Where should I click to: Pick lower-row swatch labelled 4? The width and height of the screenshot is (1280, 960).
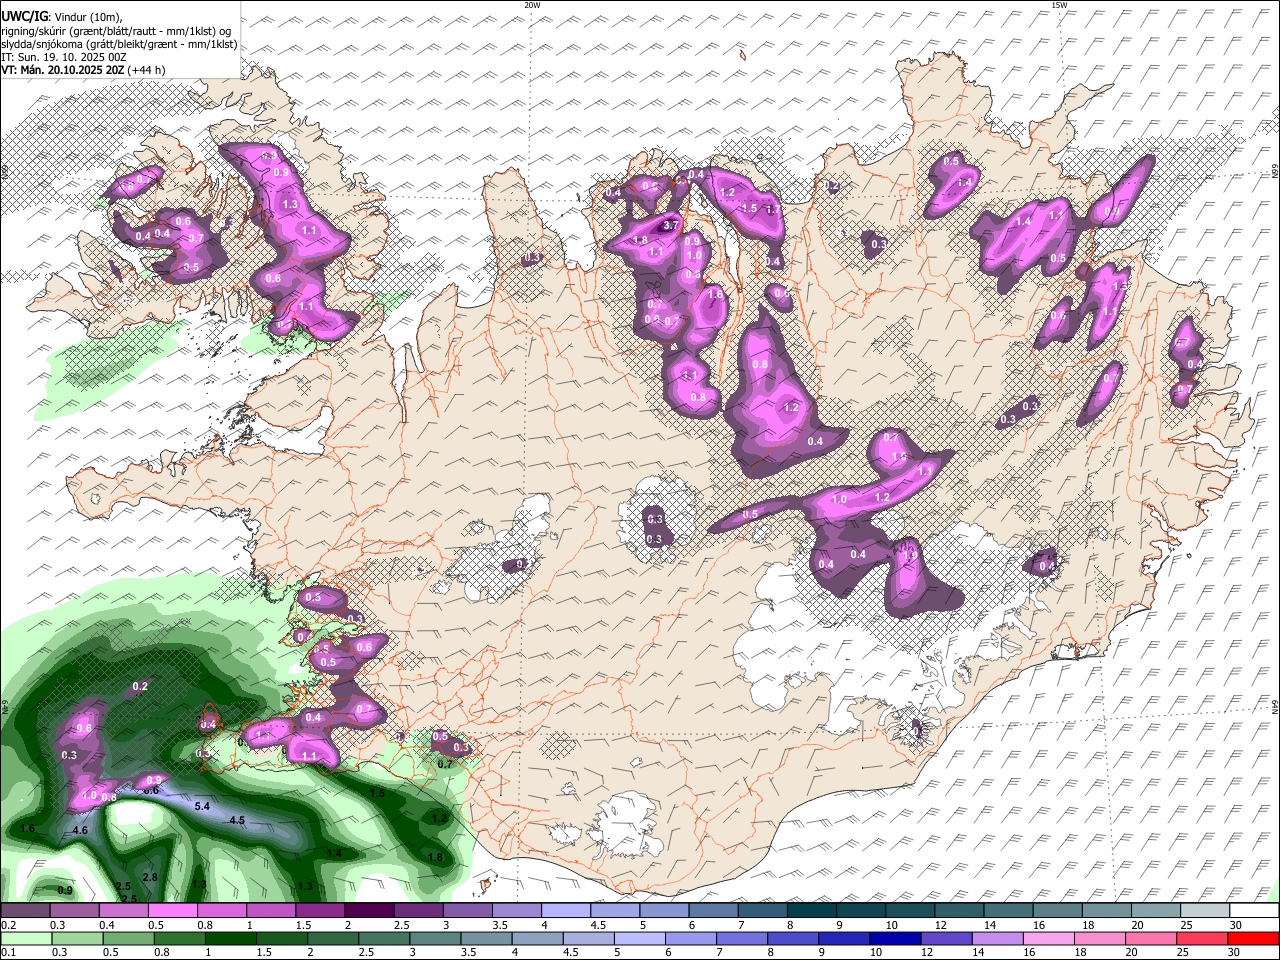538,938
